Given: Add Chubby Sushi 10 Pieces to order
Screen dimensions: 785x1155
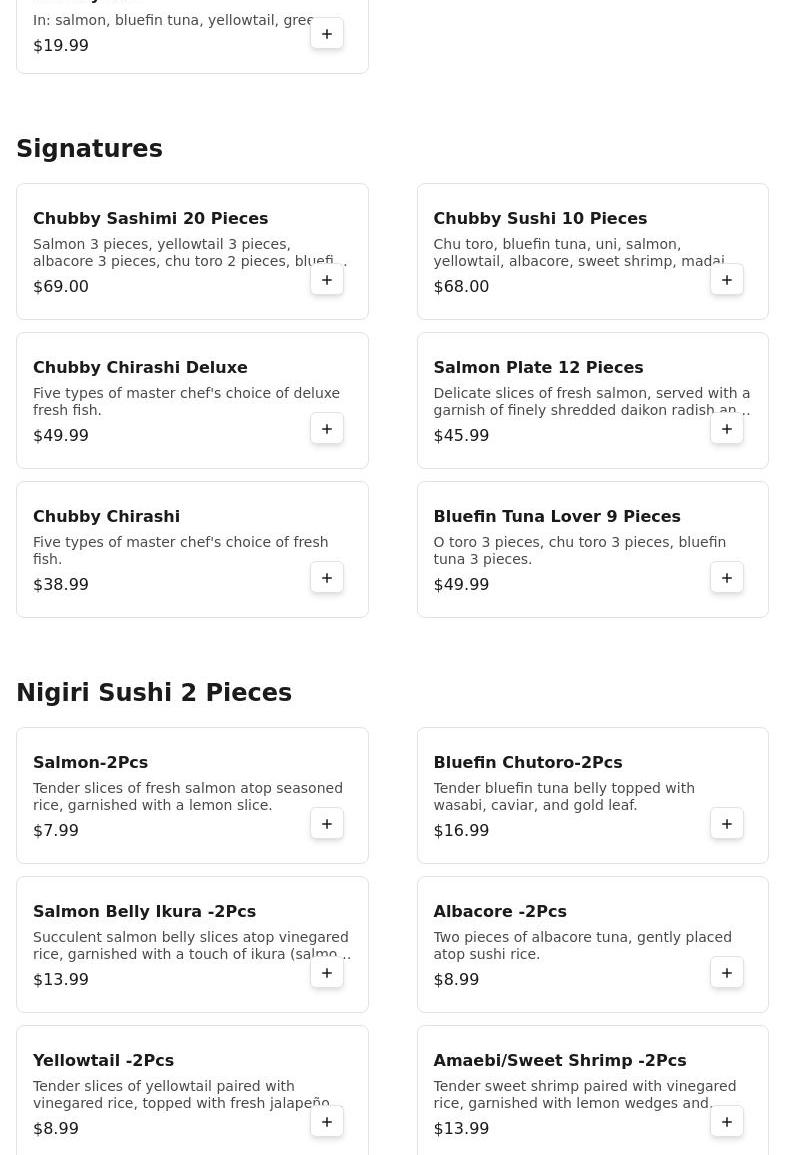Looking at the screenshot, I should click(x=727, y=280).
